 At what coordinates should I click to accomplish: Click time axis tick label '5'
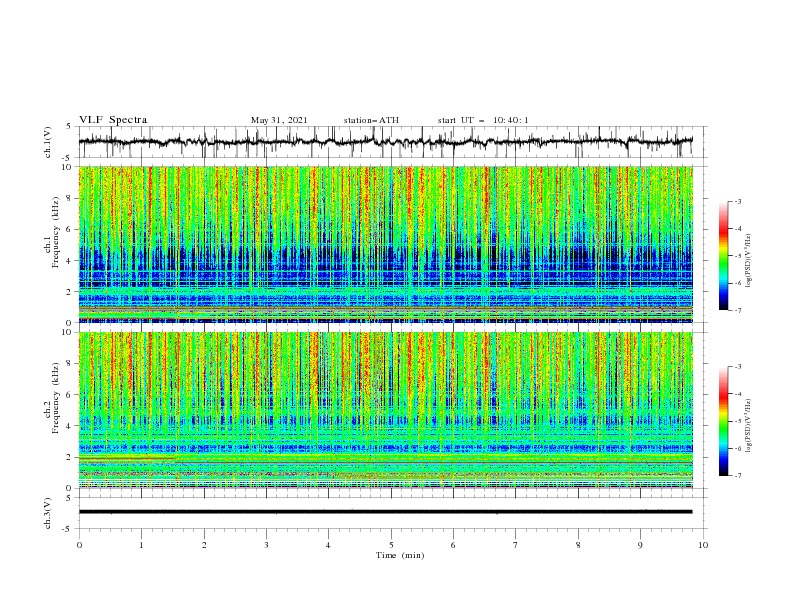tap(391, 545)
